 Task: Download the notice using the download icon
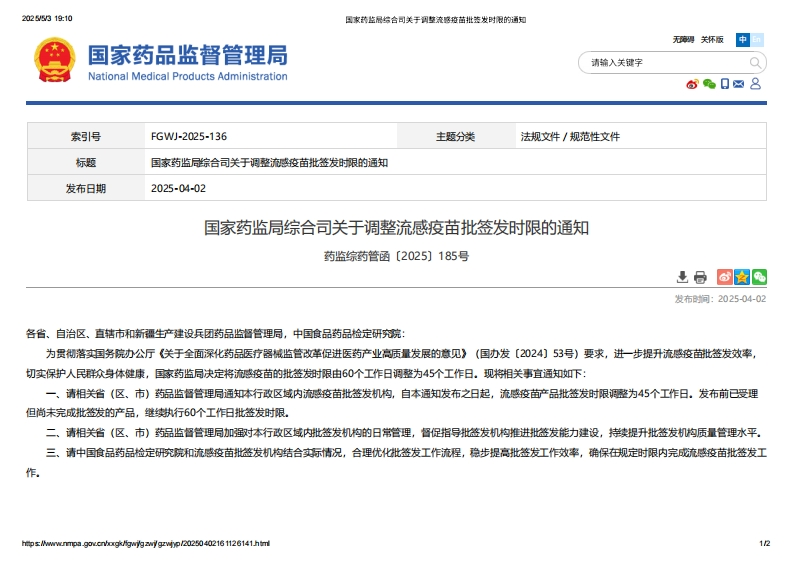point(682,277)
